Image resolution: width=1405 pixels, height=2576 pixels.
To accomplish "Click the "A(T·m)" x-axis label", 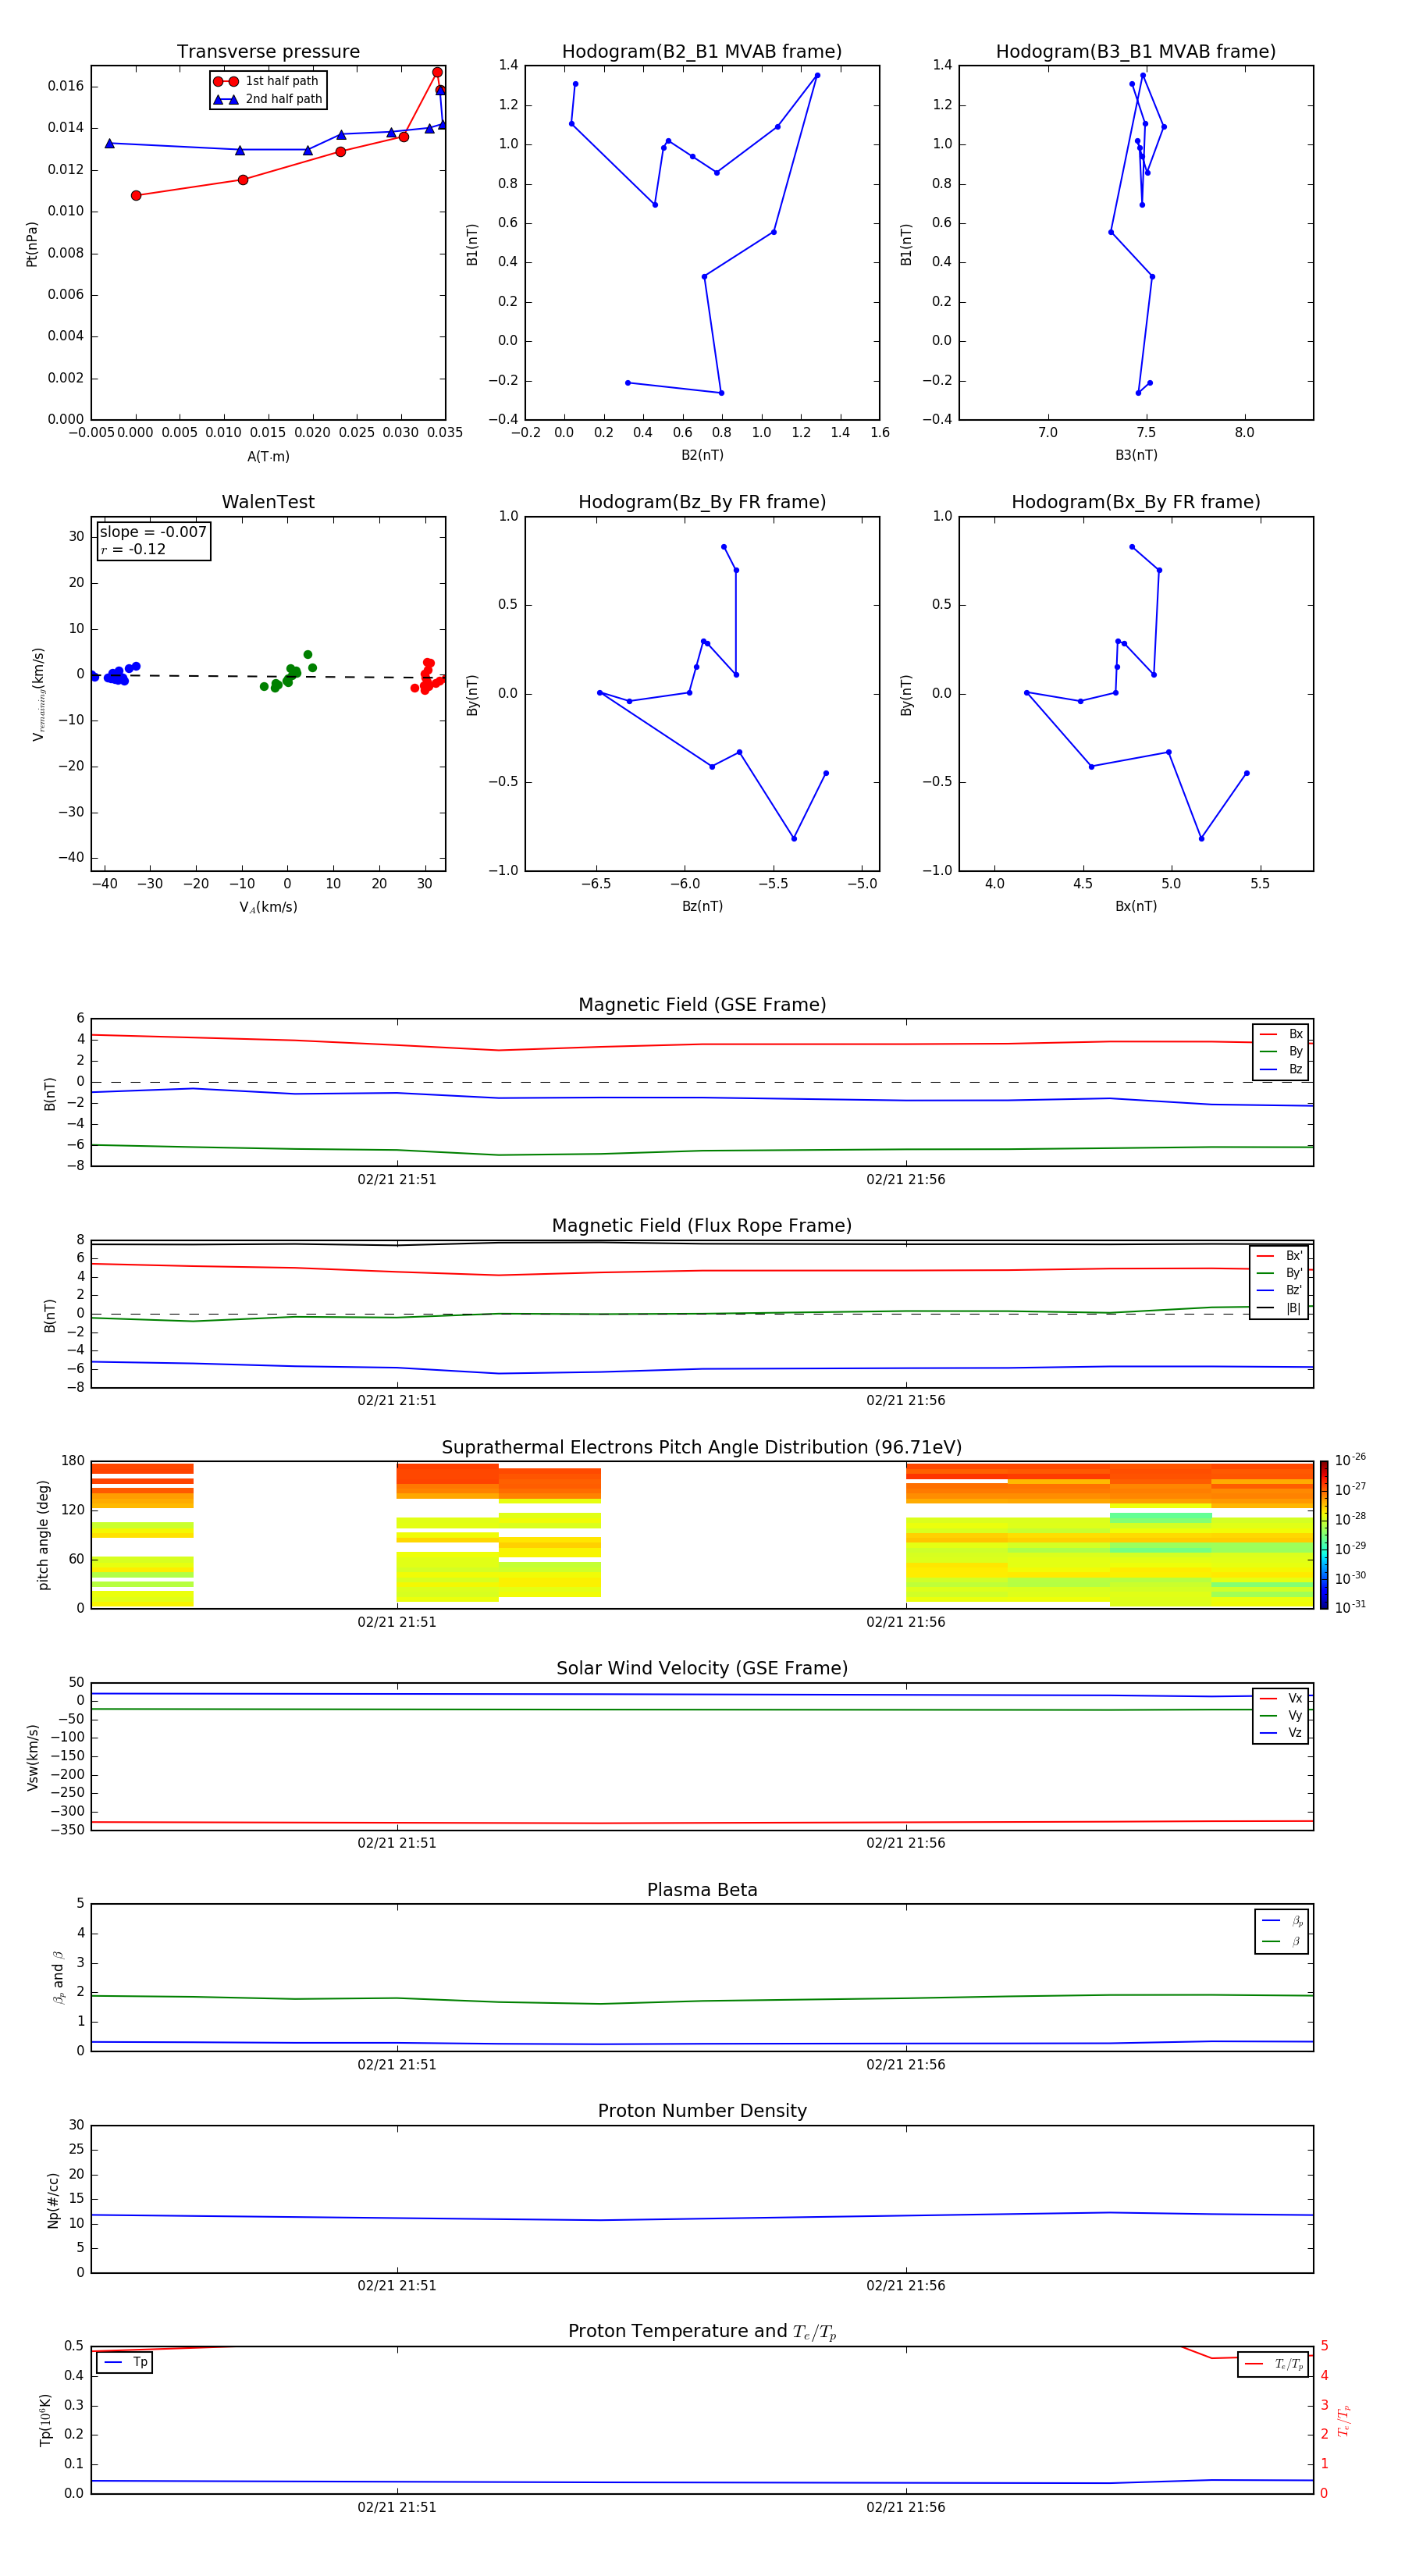I will click(268, 457).
